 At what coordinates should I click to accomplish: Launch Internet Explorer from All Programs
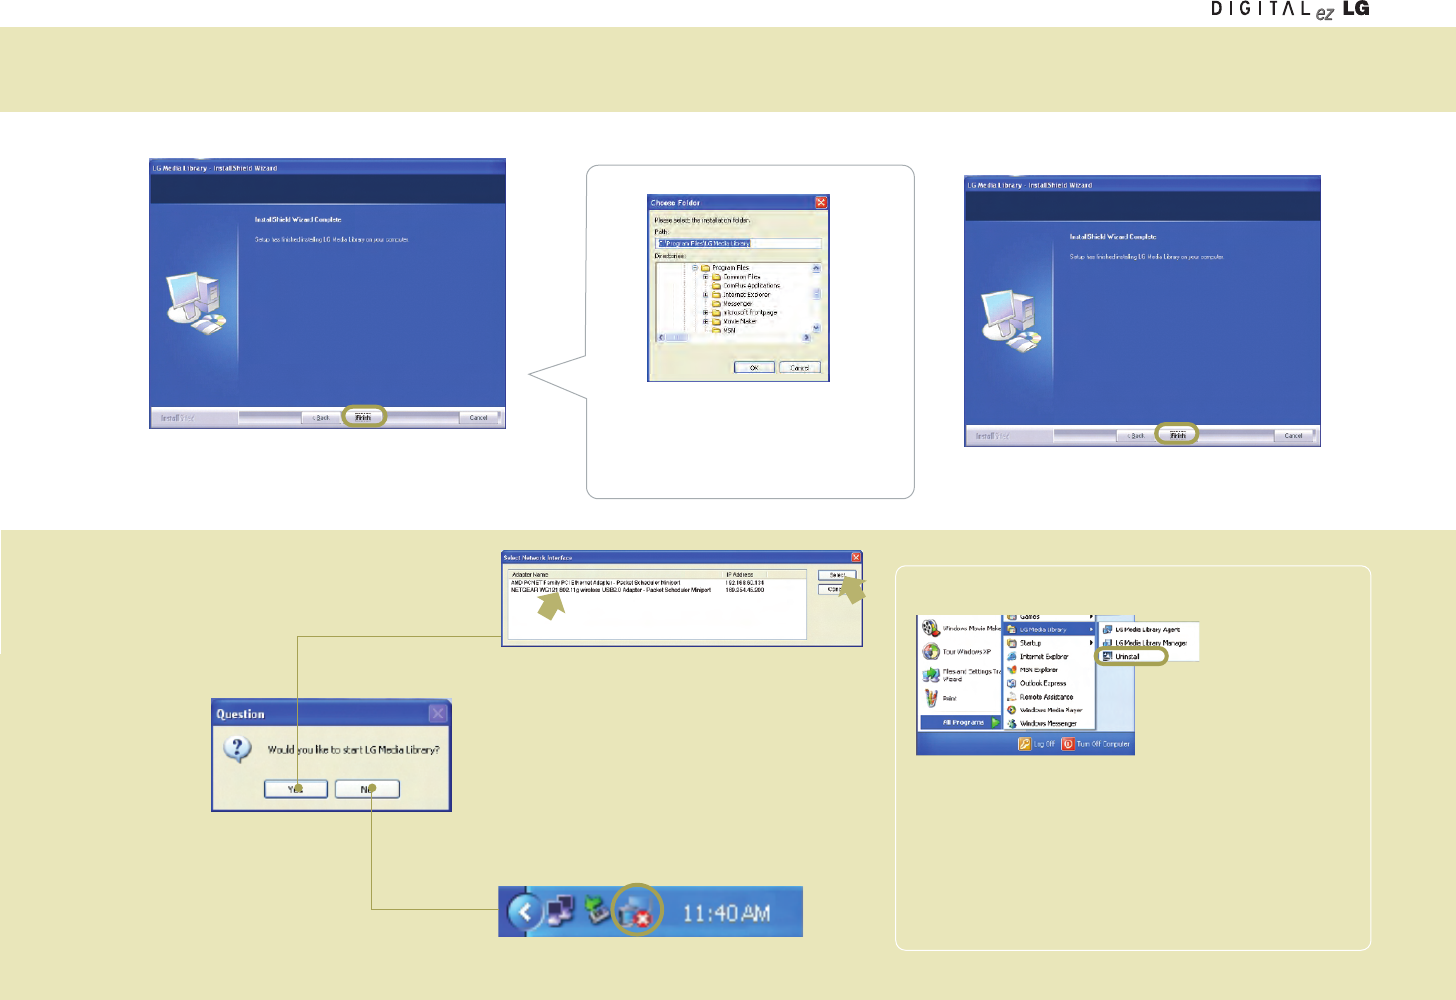pos(1050,656)
